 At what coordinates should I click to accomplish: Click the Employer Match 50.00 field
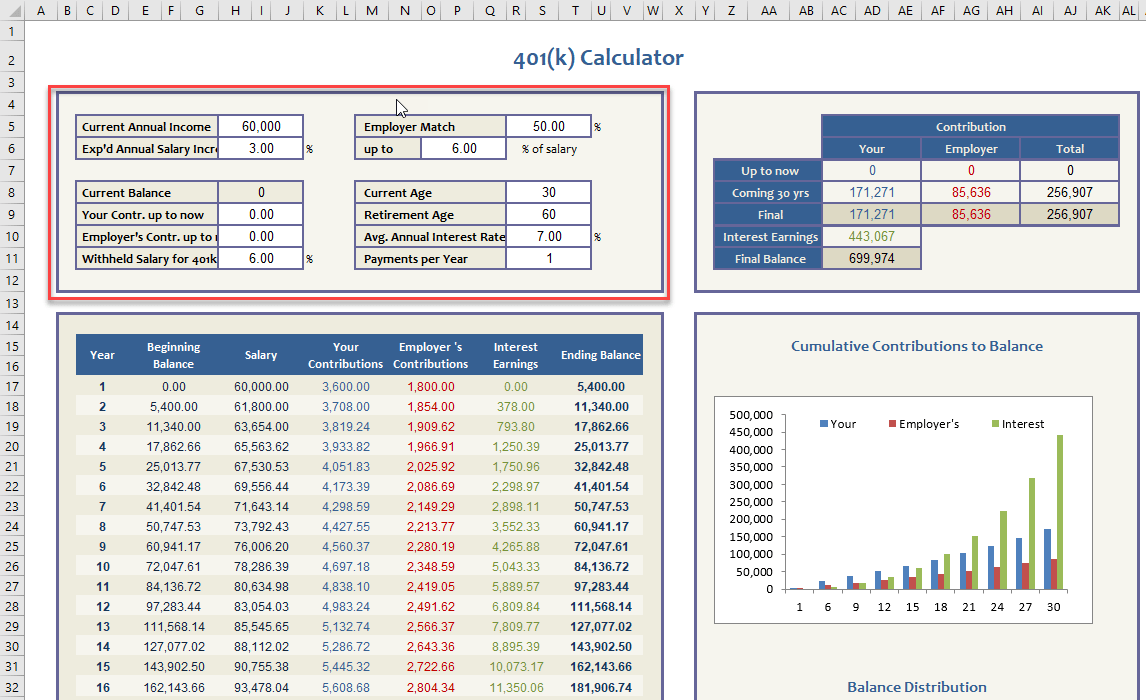(548, 127)
